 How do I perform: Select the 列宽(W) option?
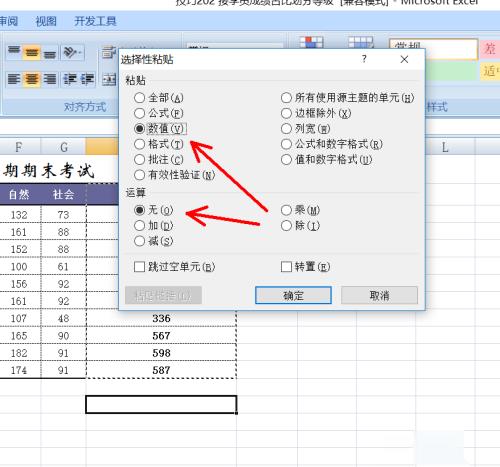coord(306,129)
